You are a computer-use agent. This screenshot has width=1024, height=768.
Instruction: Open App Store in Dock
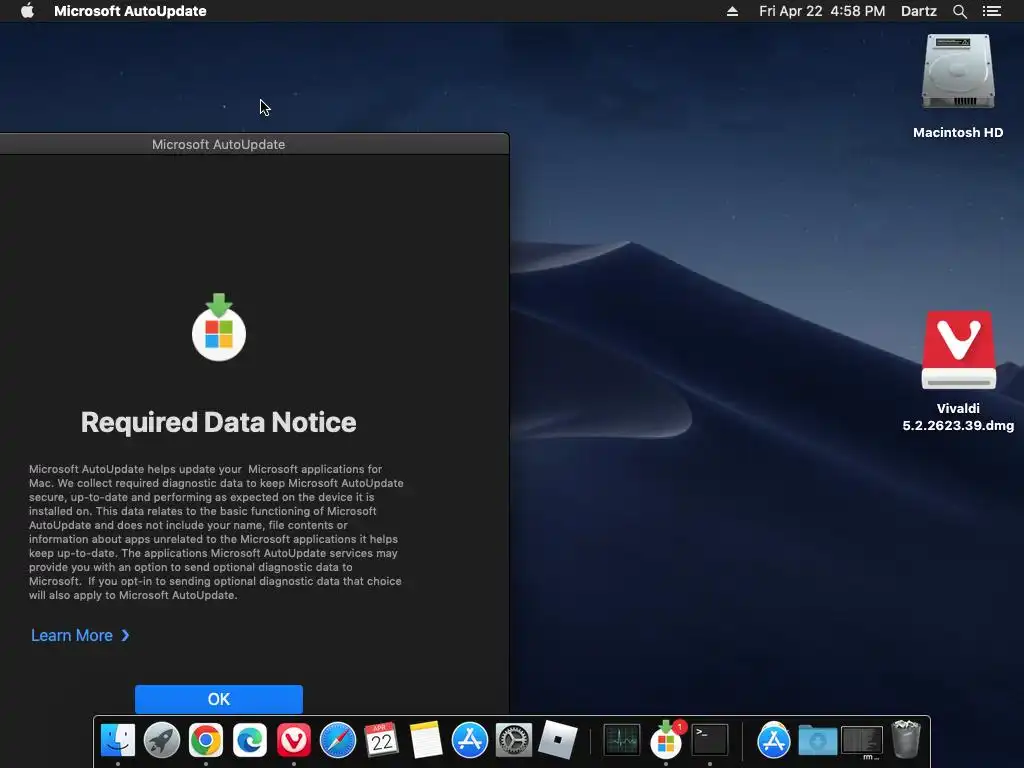(470, 741)
